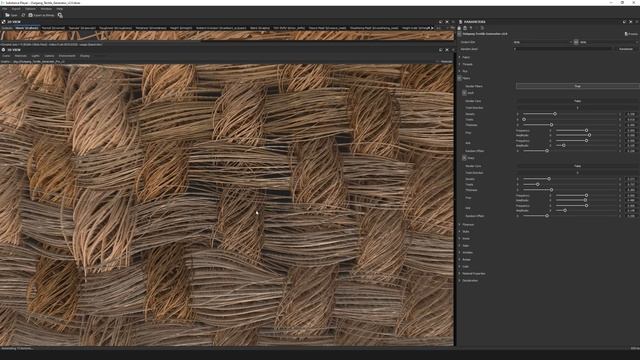
Task: Click the close icon of the 2D View panel
Action: click(x=447, y=22)
